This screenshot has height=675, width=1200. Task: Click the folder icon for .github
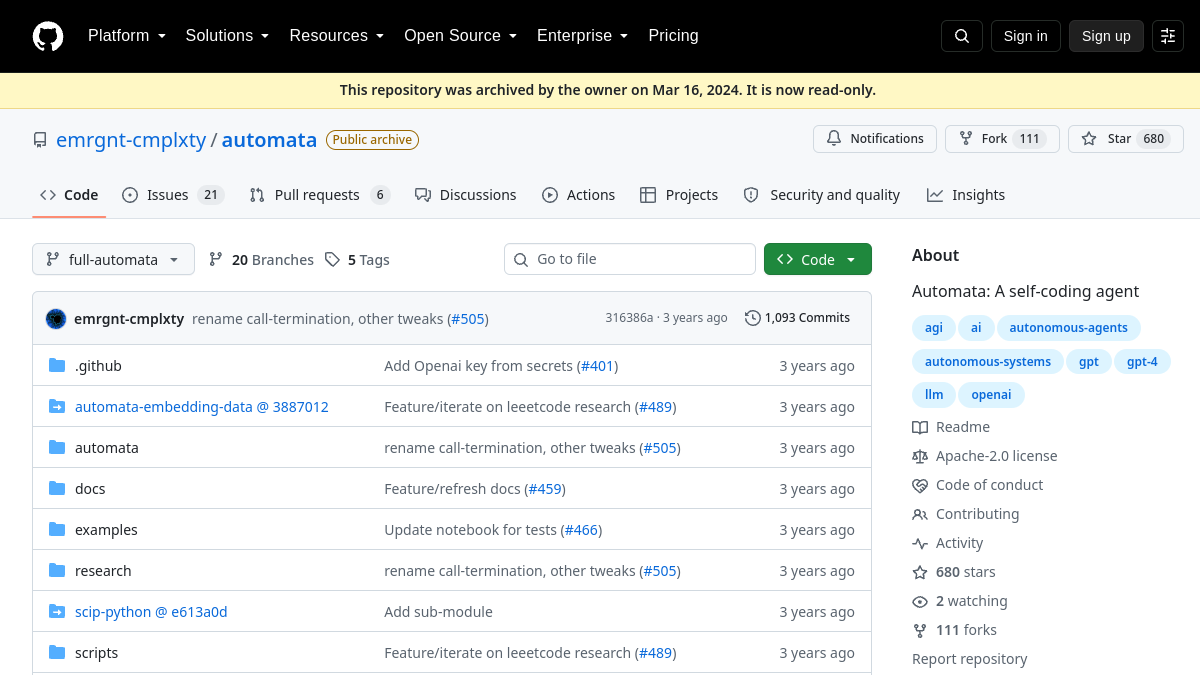[57, 366]
